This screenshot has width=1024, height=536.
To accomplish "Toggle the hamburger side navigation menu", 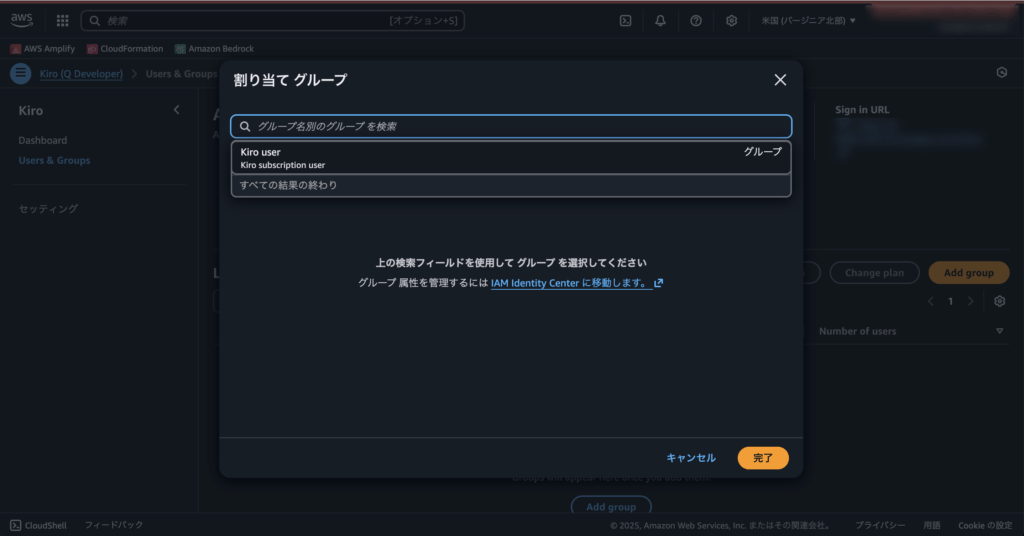I will click(x=20, y=73).
